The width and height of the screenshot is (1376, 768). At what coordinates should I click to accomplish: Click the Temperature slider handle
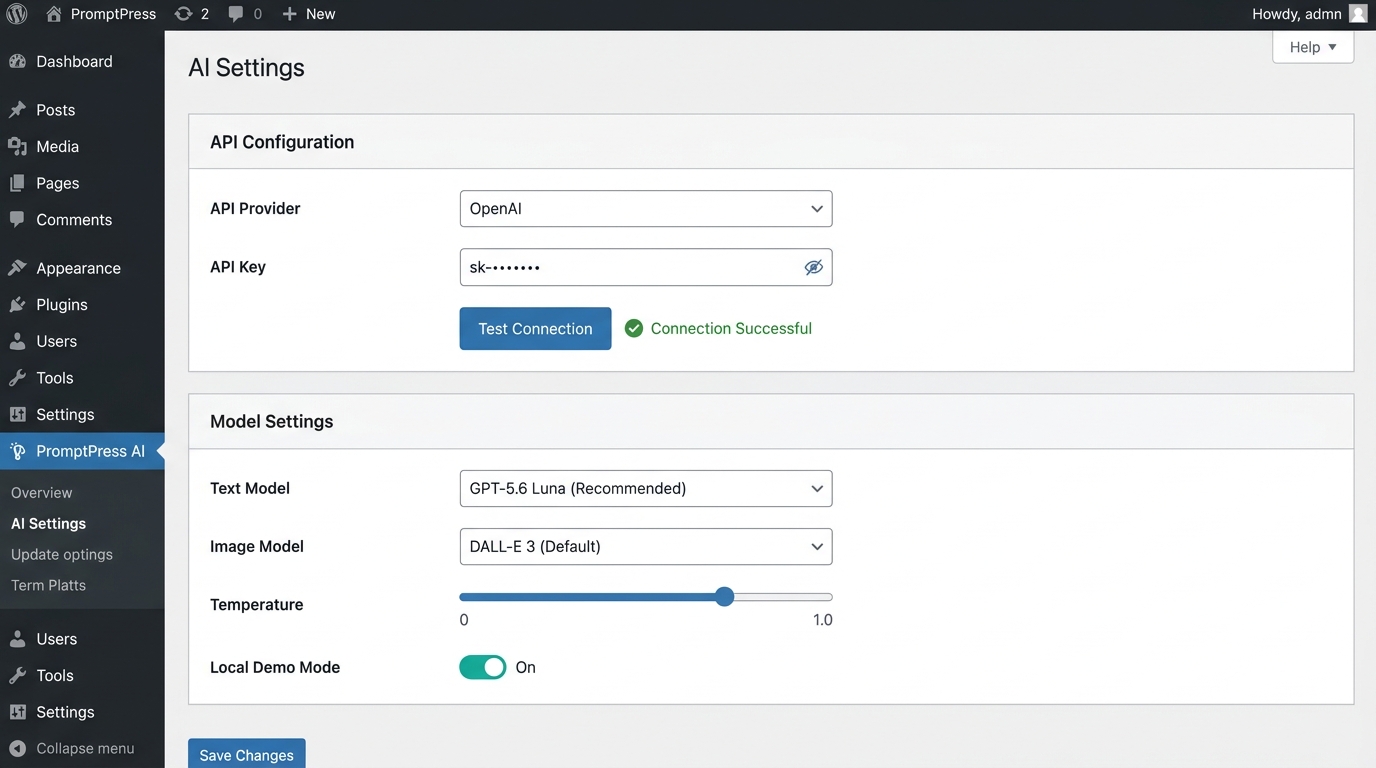point(725,597)
